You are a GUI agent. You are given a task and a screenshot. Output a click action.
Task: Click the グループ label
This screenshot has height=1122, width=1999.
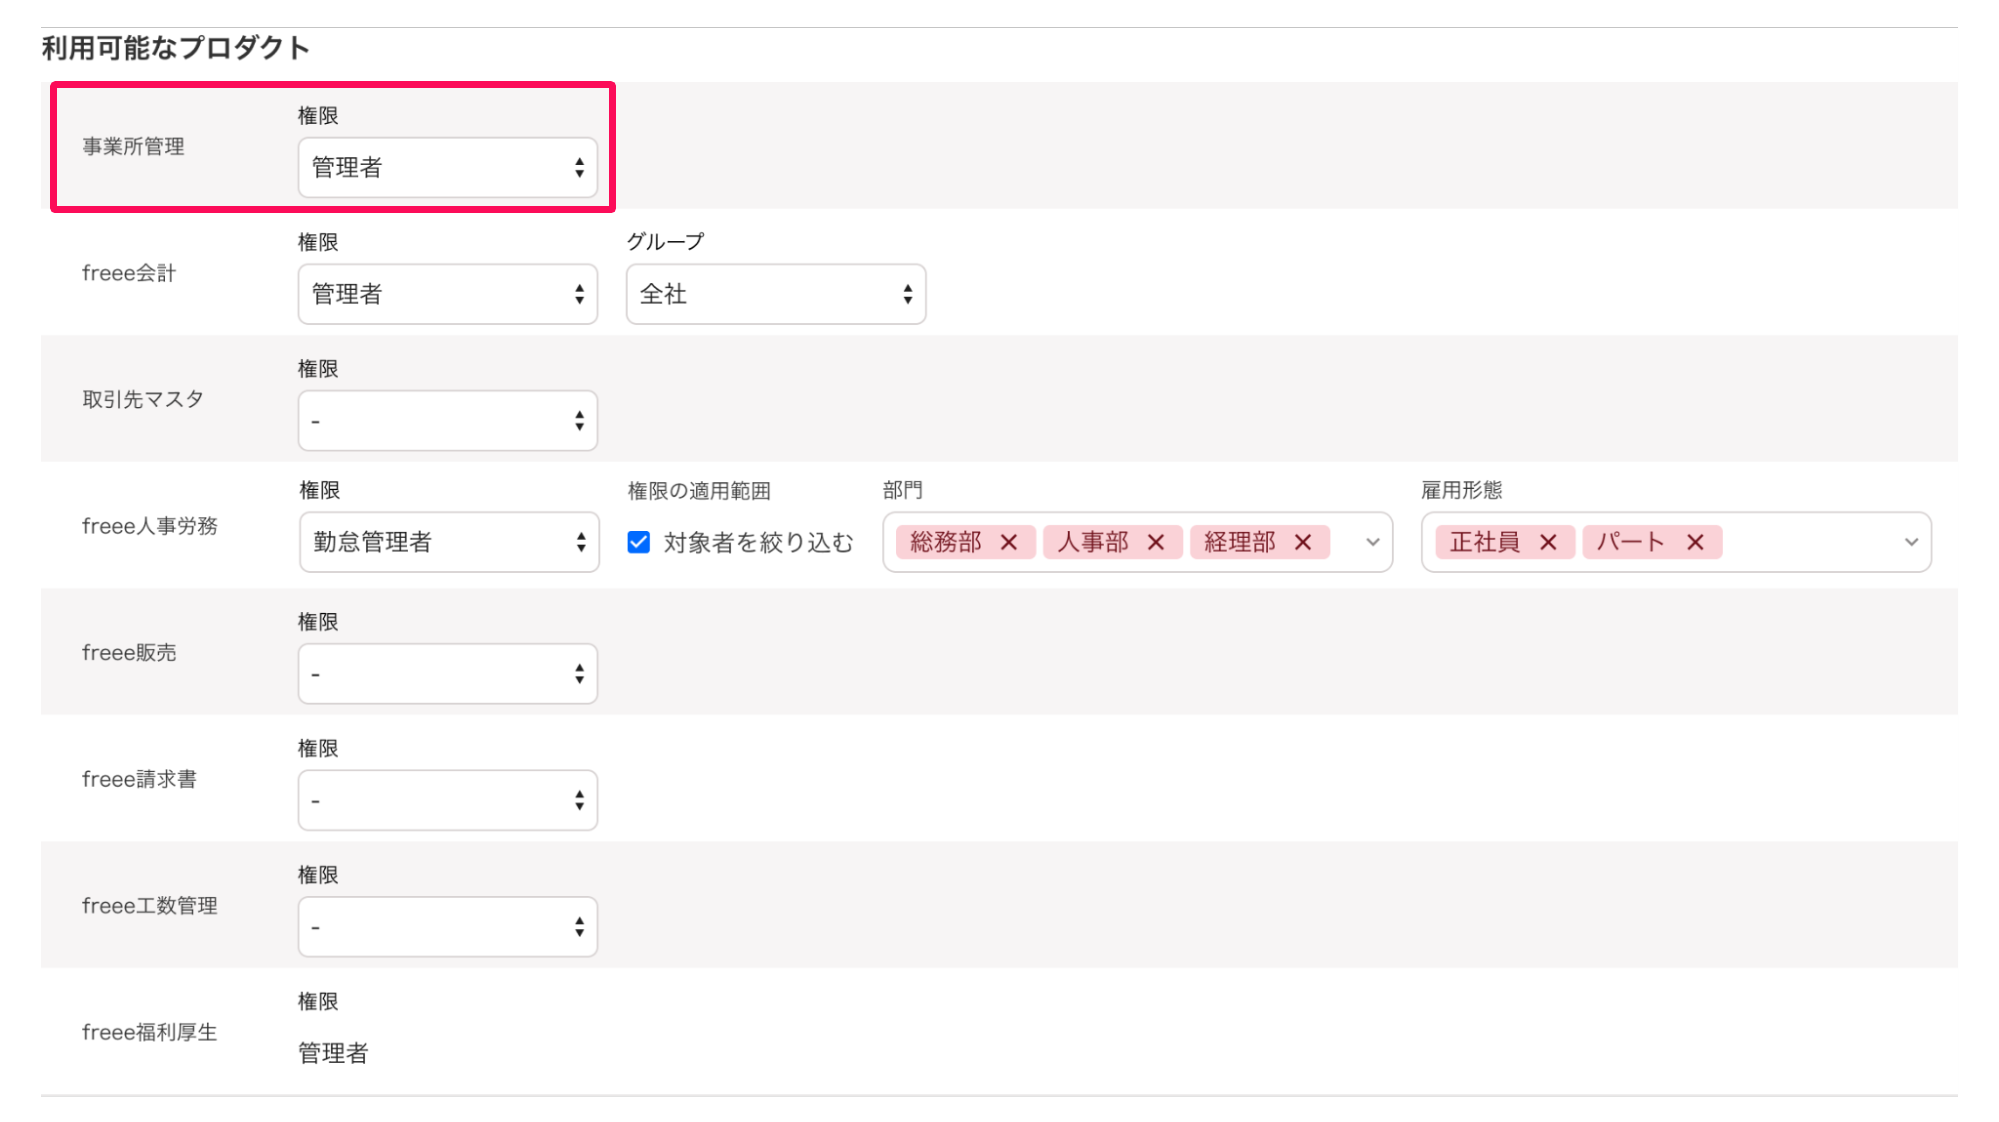[x=665, y=242]
